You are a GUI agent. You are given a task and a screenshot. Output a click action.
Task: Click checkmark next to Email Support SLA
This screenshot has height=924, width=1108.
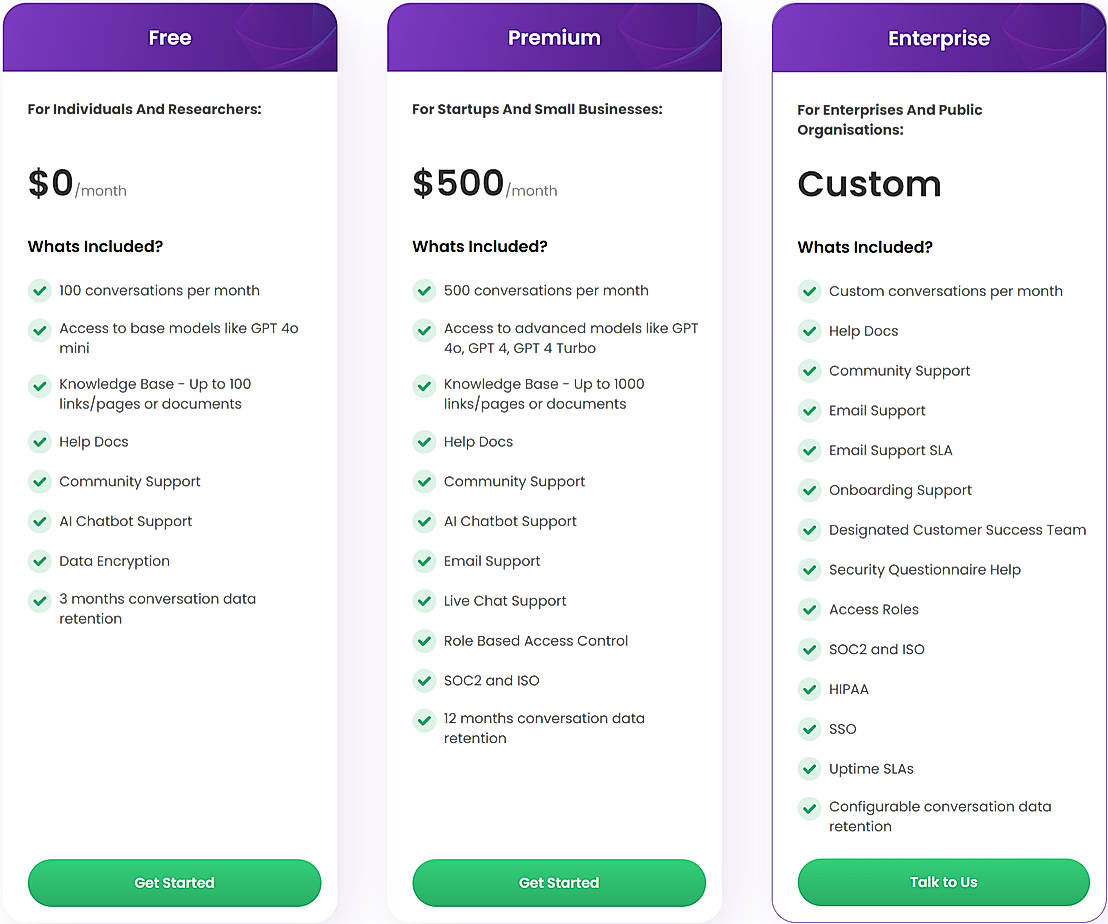click(x=809, y=450)
